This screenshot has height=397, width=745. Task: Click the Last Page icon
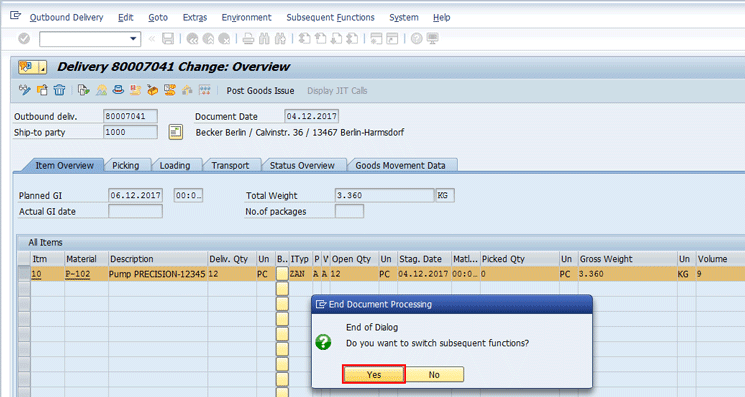click(x=353, y=39)
